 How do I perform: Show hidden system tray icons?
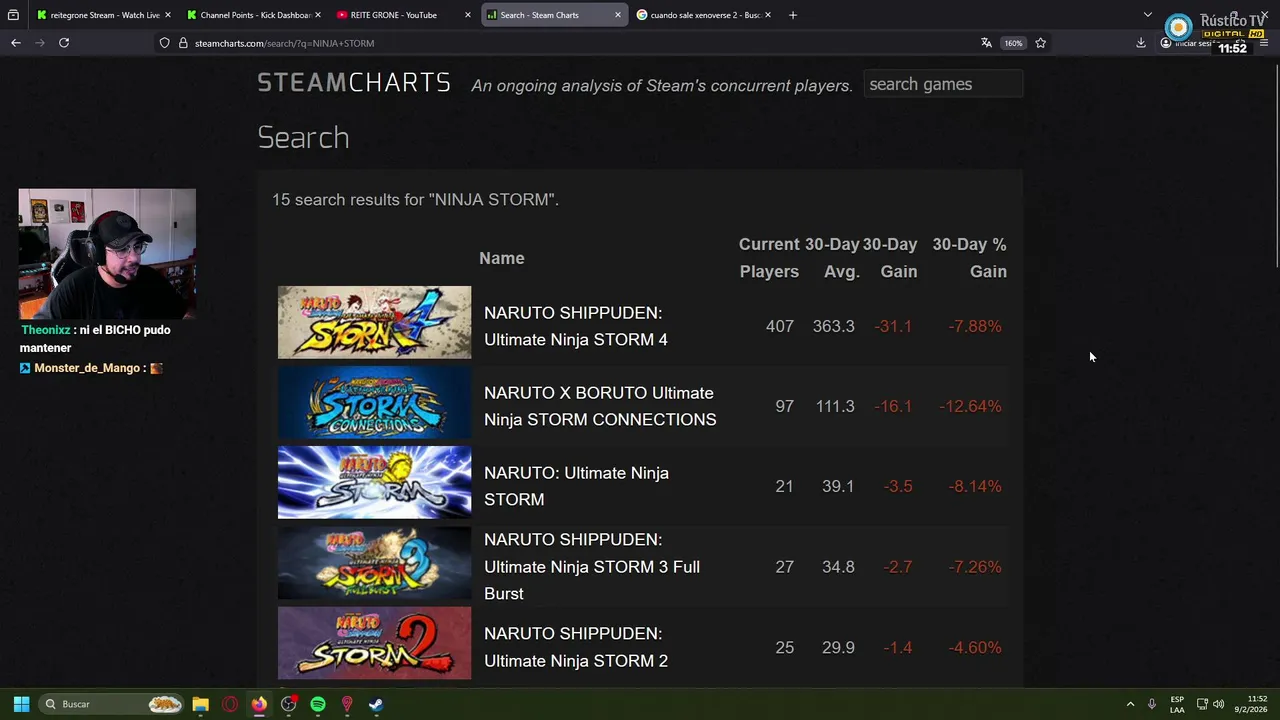tap(1130, 704)
